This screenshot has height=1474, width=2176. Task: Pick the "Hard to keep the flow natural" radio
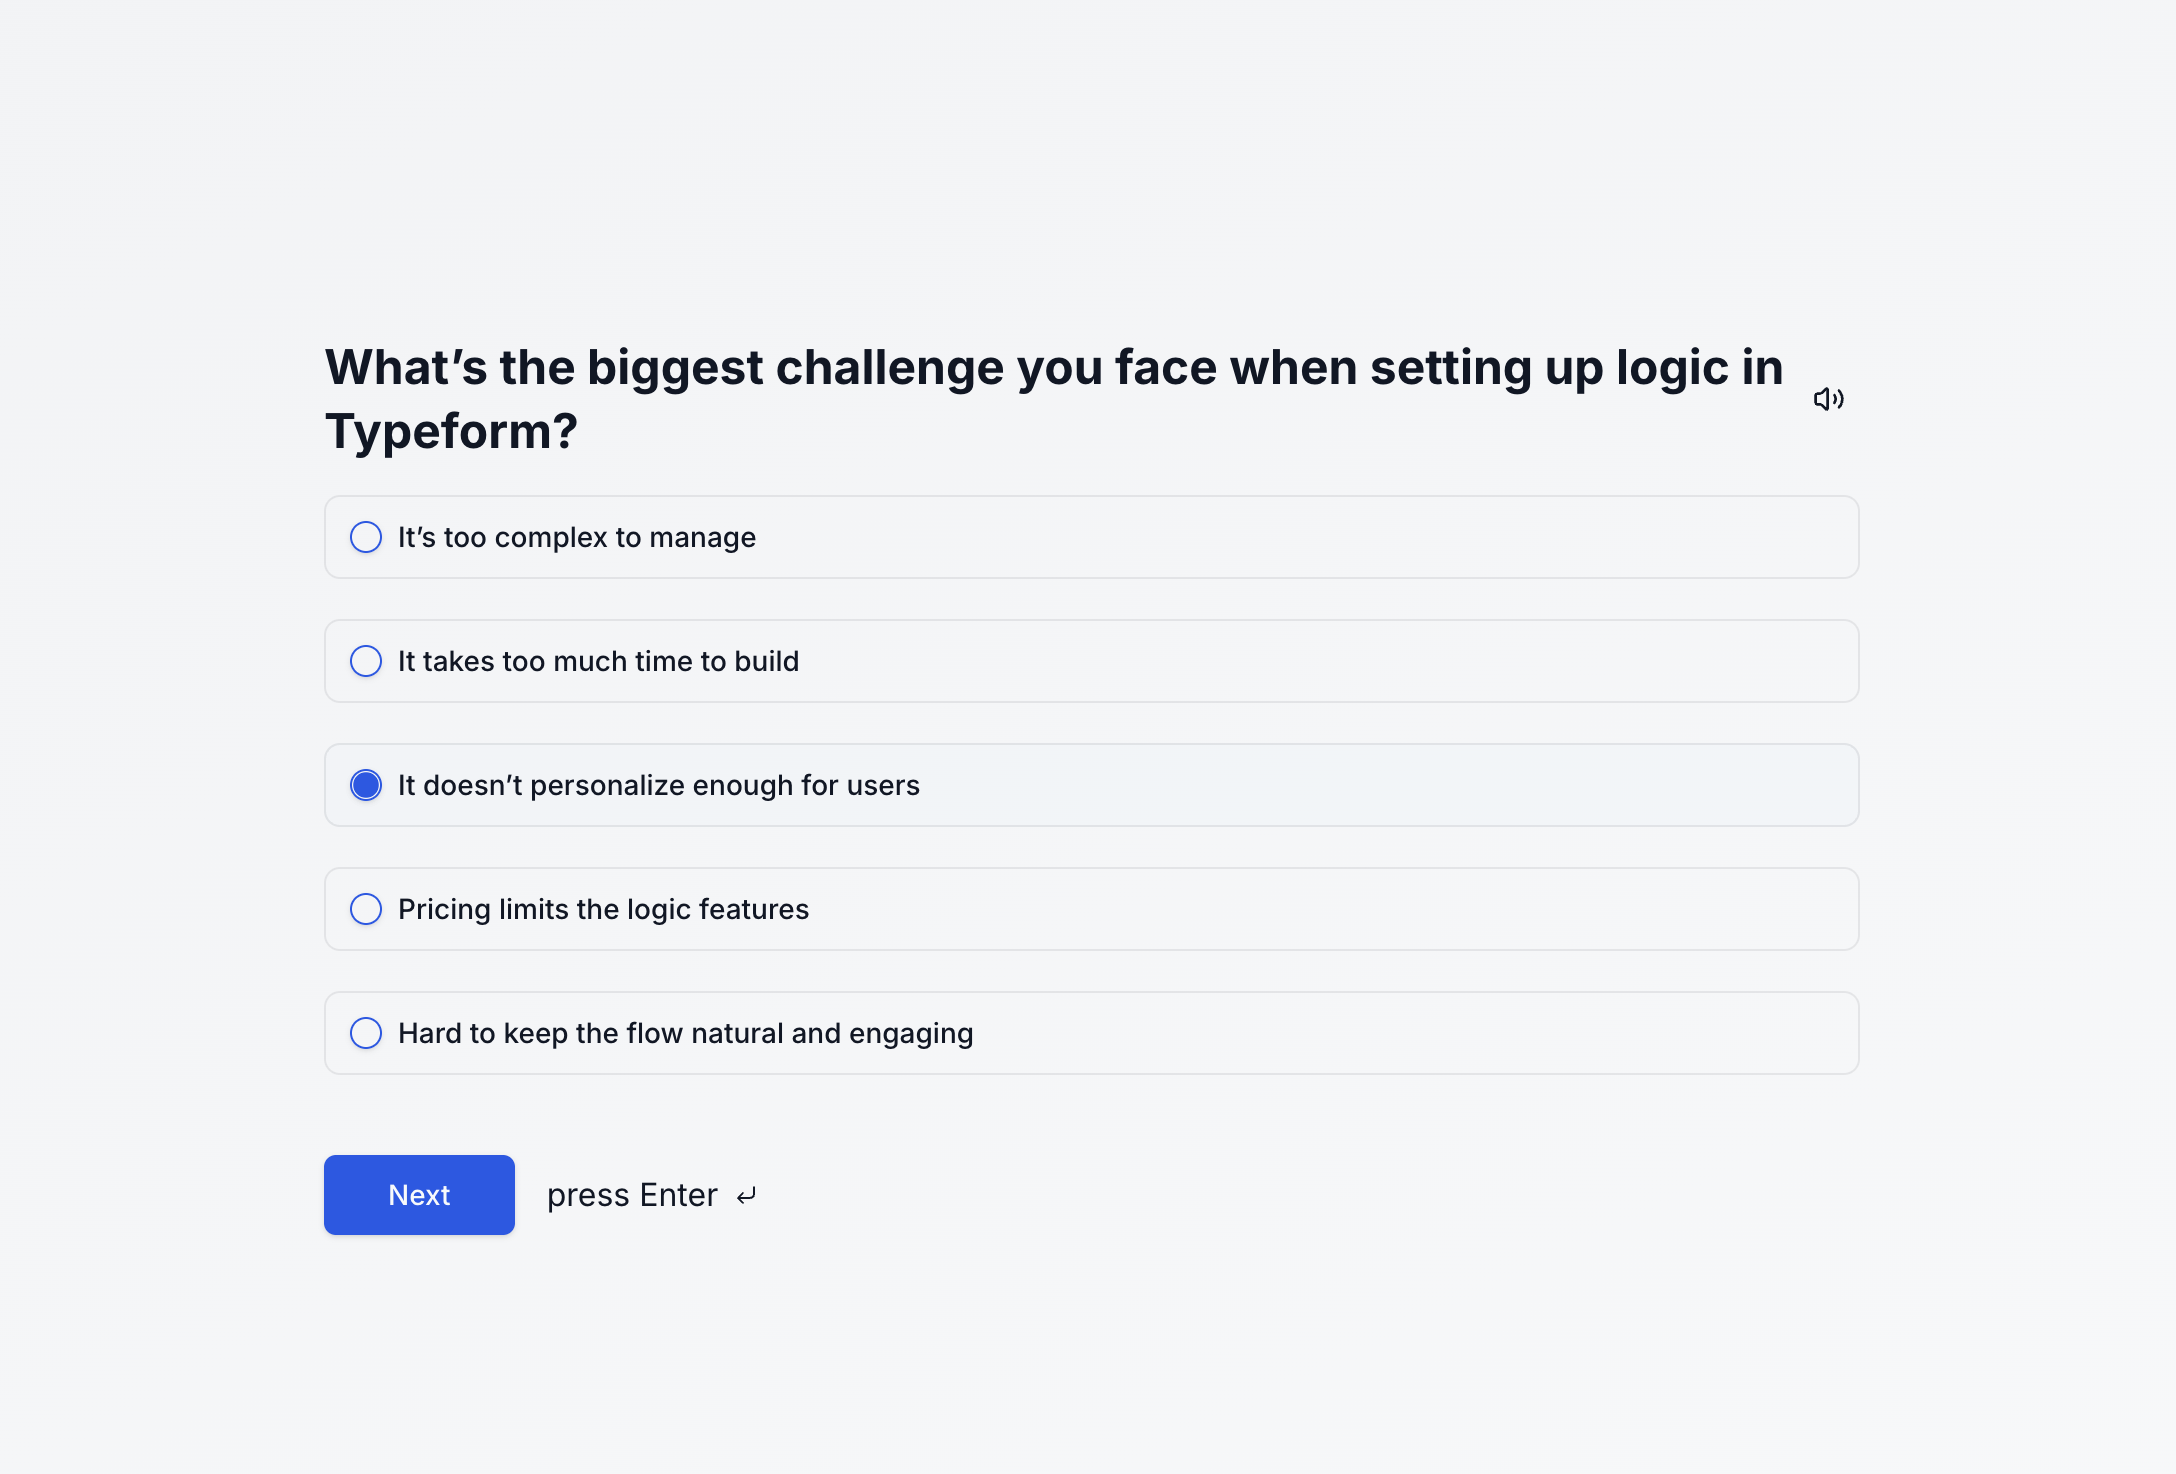pyautogui.click(x=366, y=1033)
